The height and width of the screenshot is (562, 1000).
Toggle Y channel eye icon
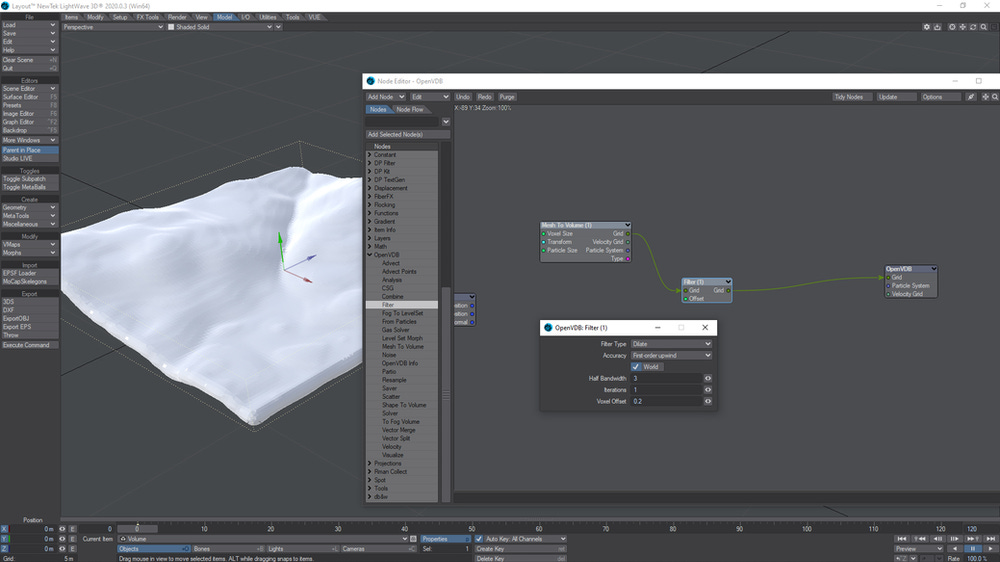tap(62, 539)
